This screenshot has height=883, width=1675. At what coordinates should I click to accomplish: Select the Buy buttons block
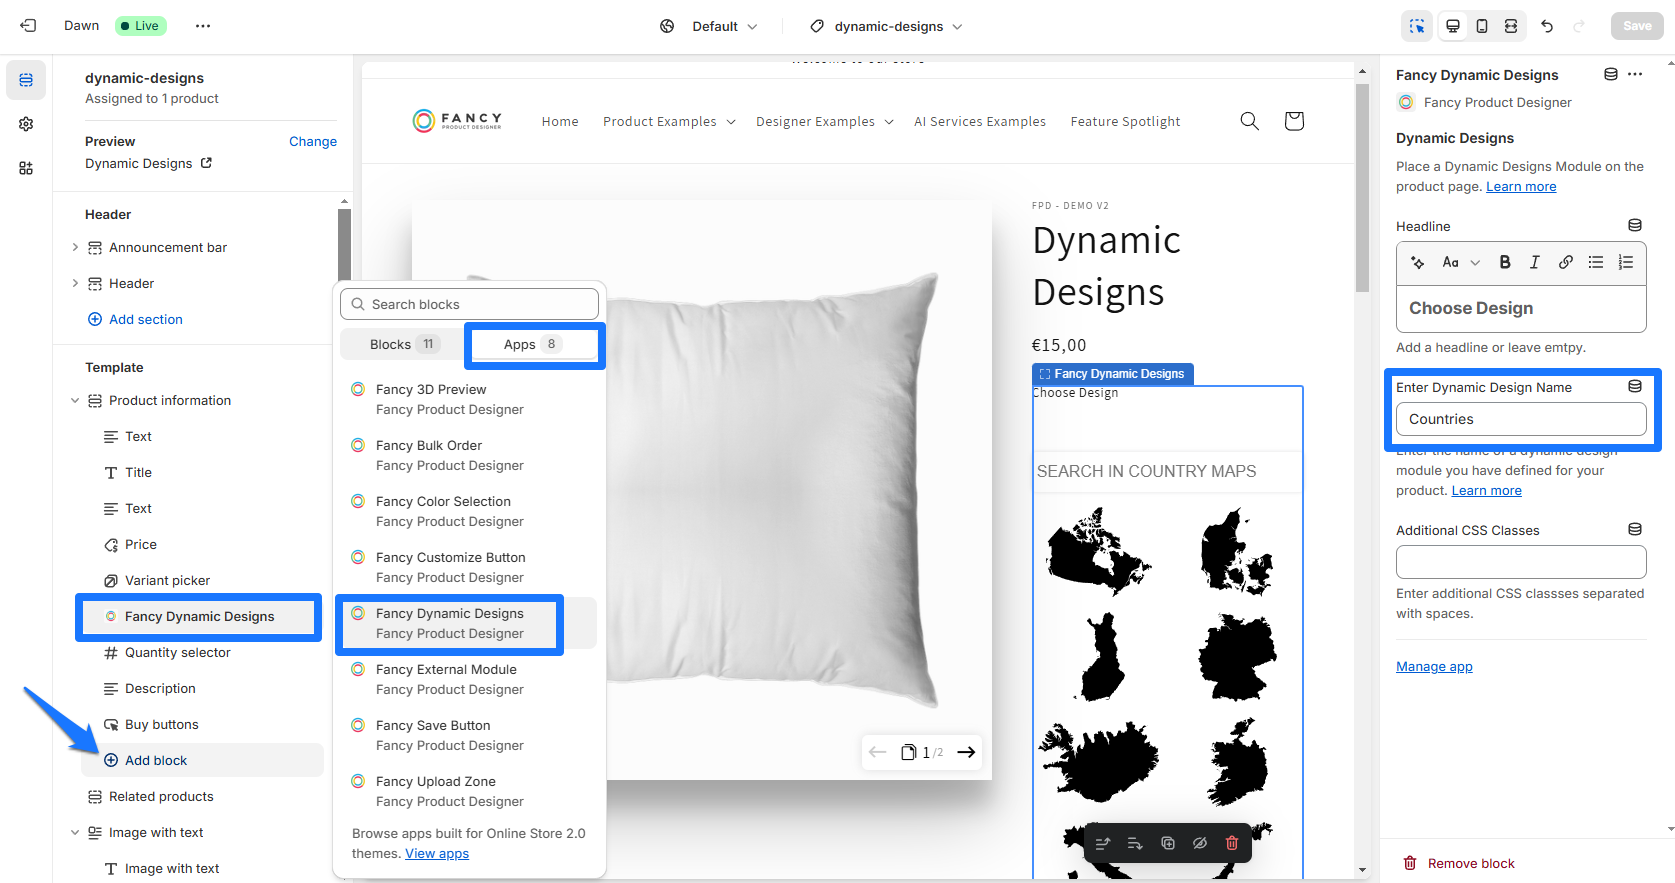[202, 724]
